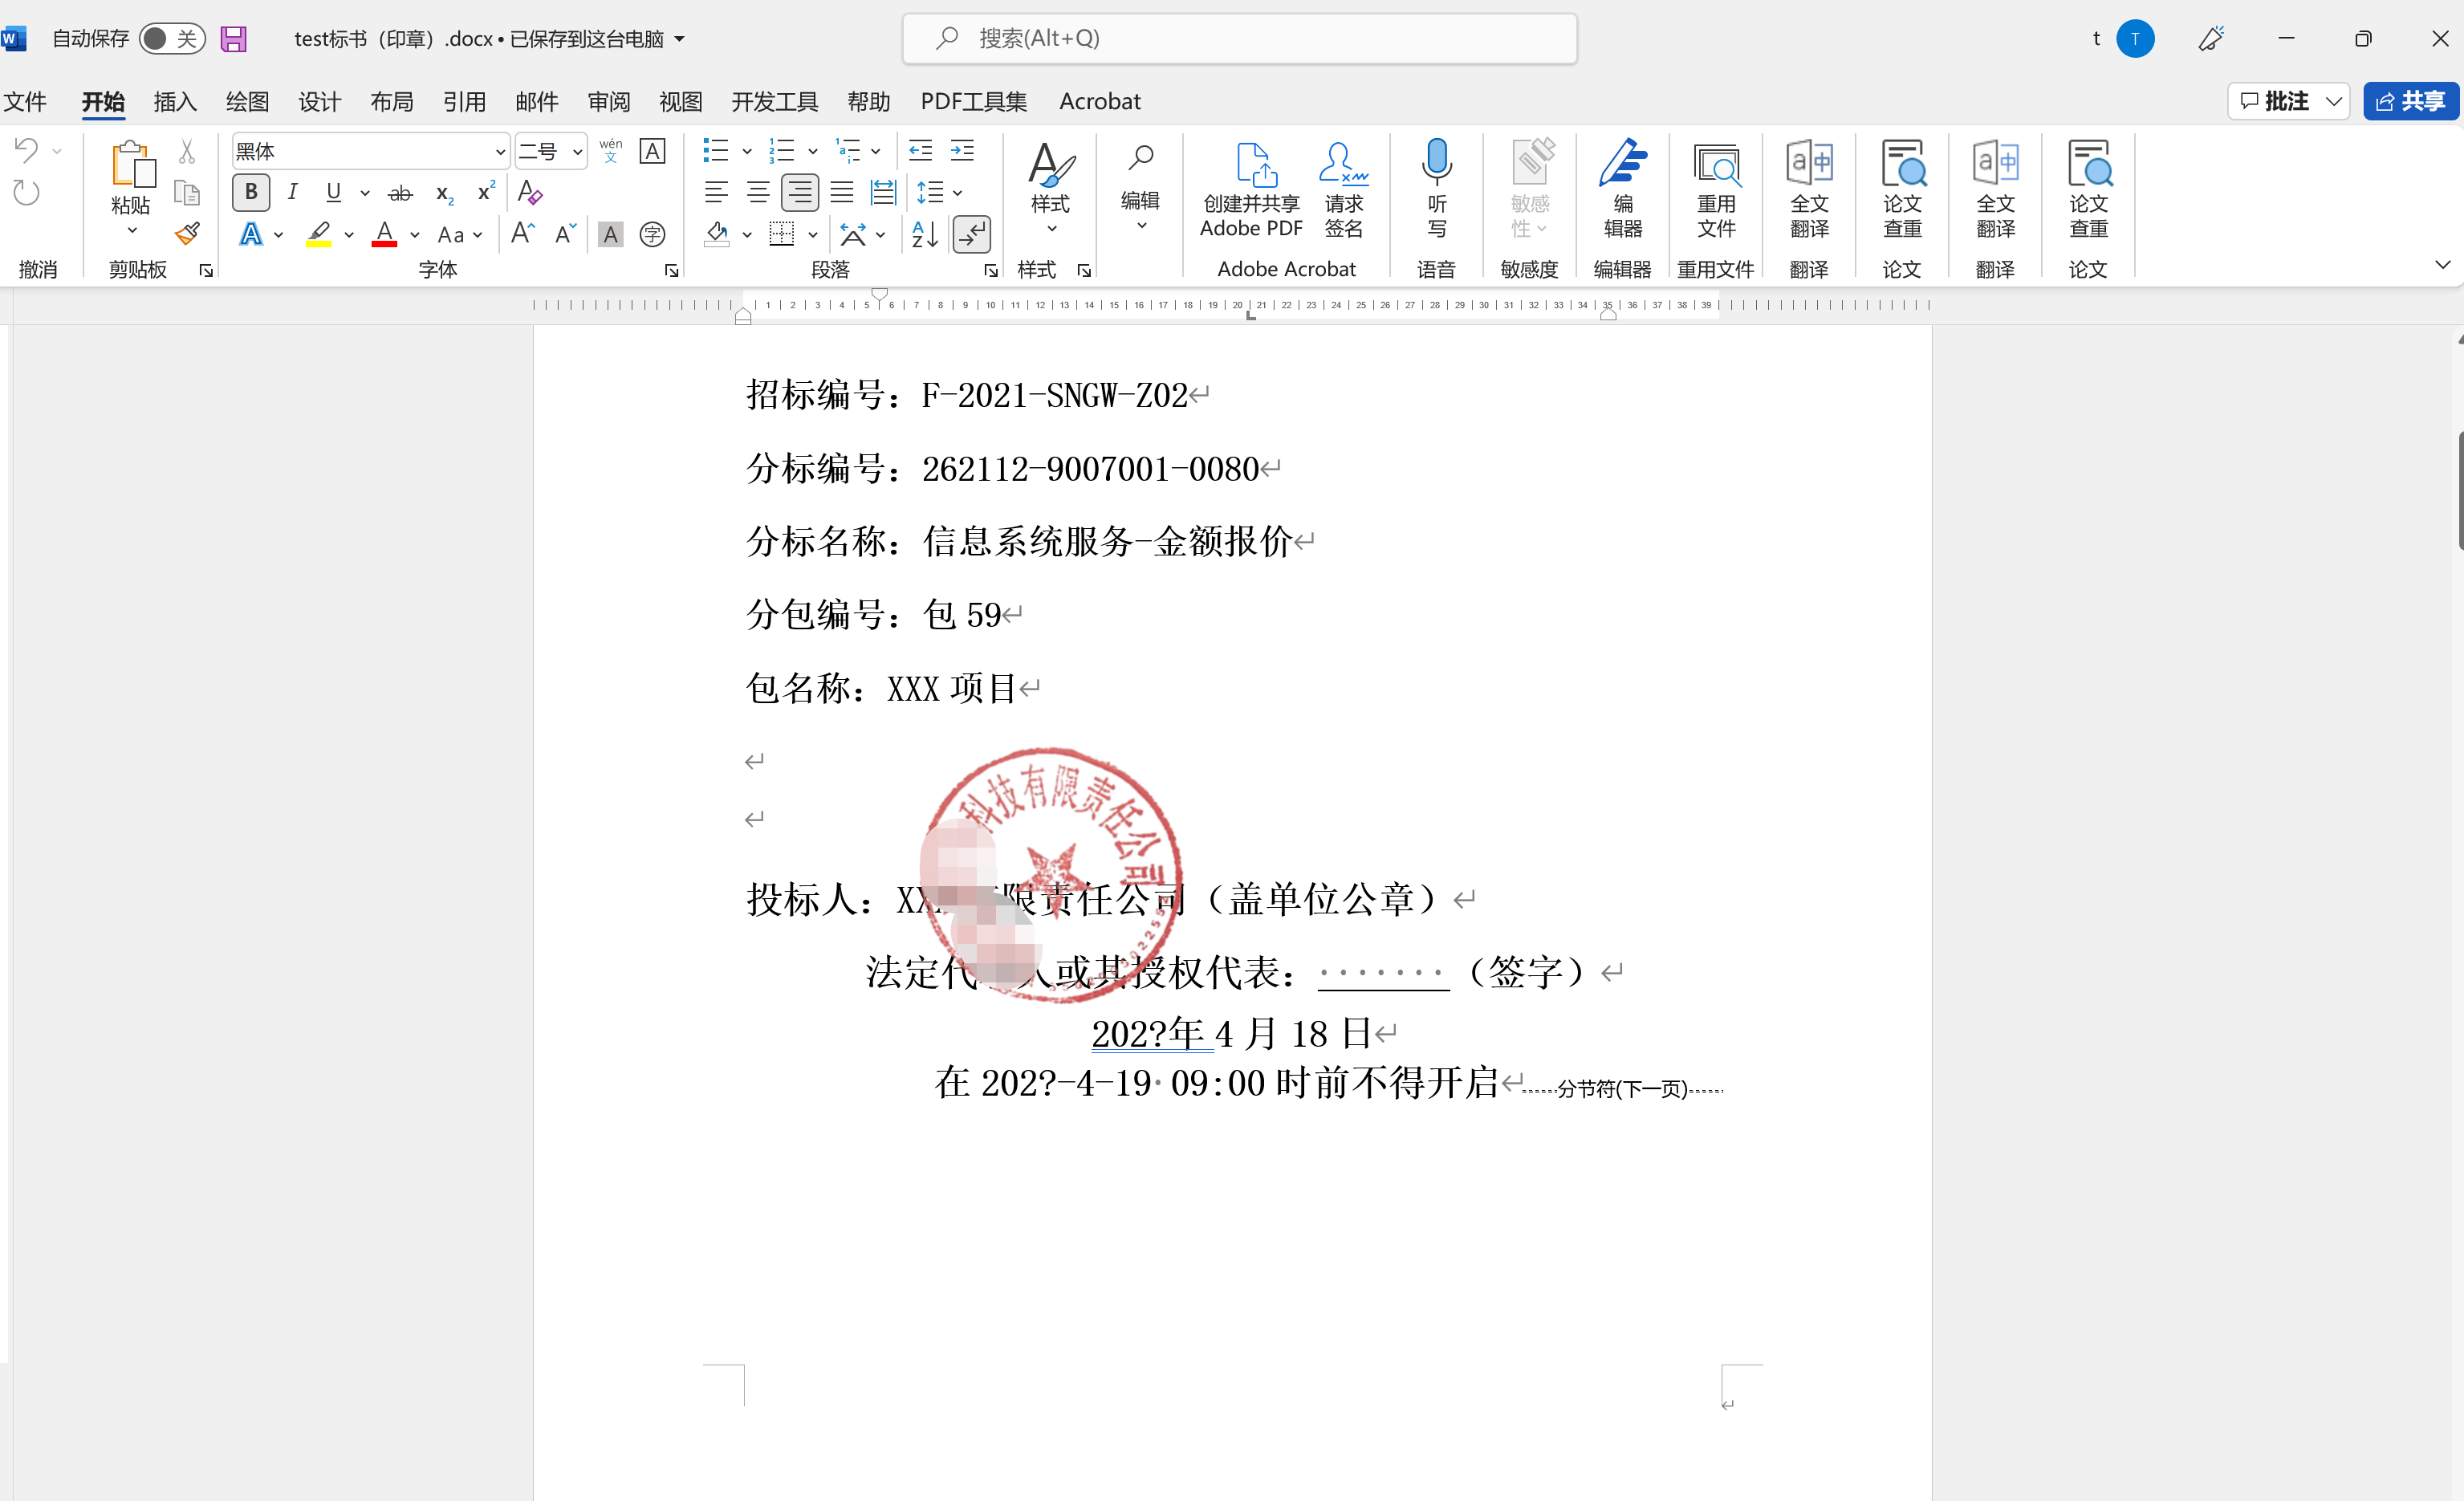
Task: Click the Share button
Action: click(x=2410, y=101)
